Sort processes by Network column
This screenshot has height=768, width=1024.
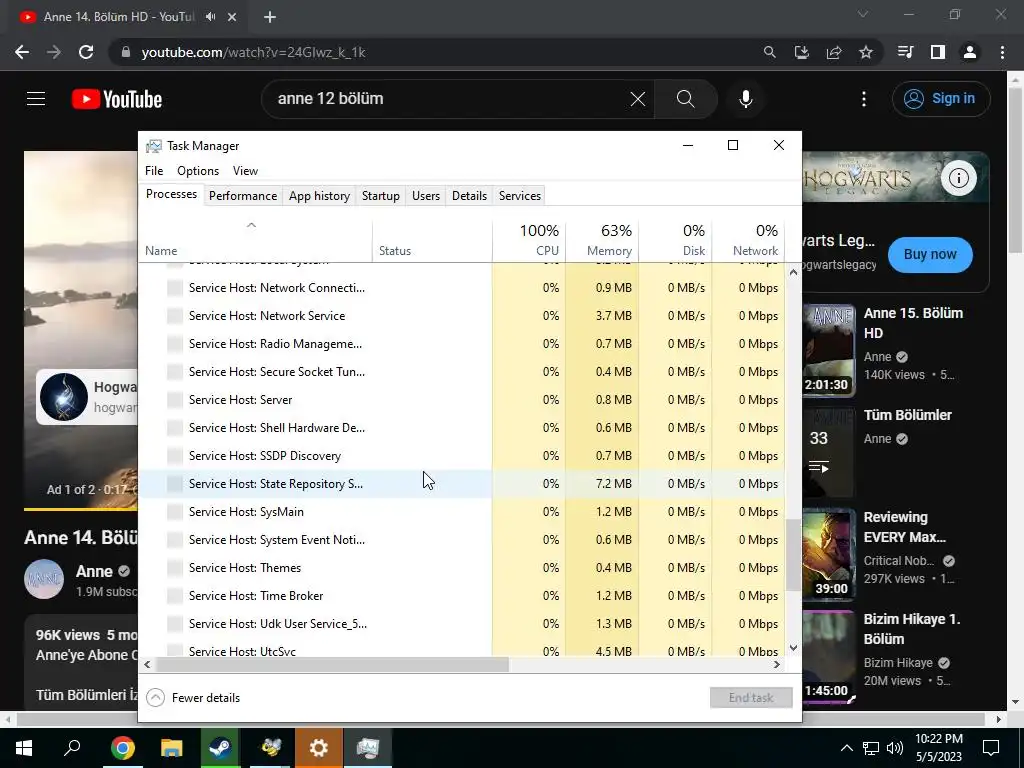click(x=748, y=240)
